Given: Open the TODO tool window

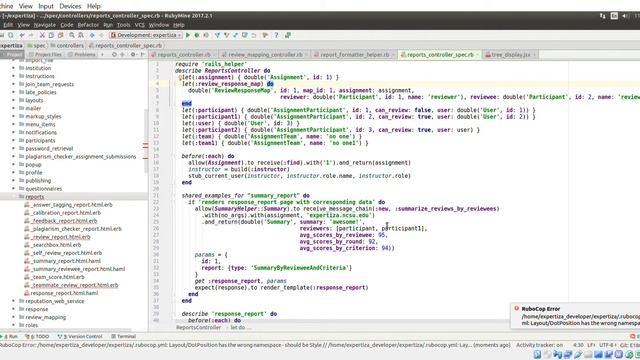Looking at the screenshot, I should pyautogui.click(x=37, y=336).
